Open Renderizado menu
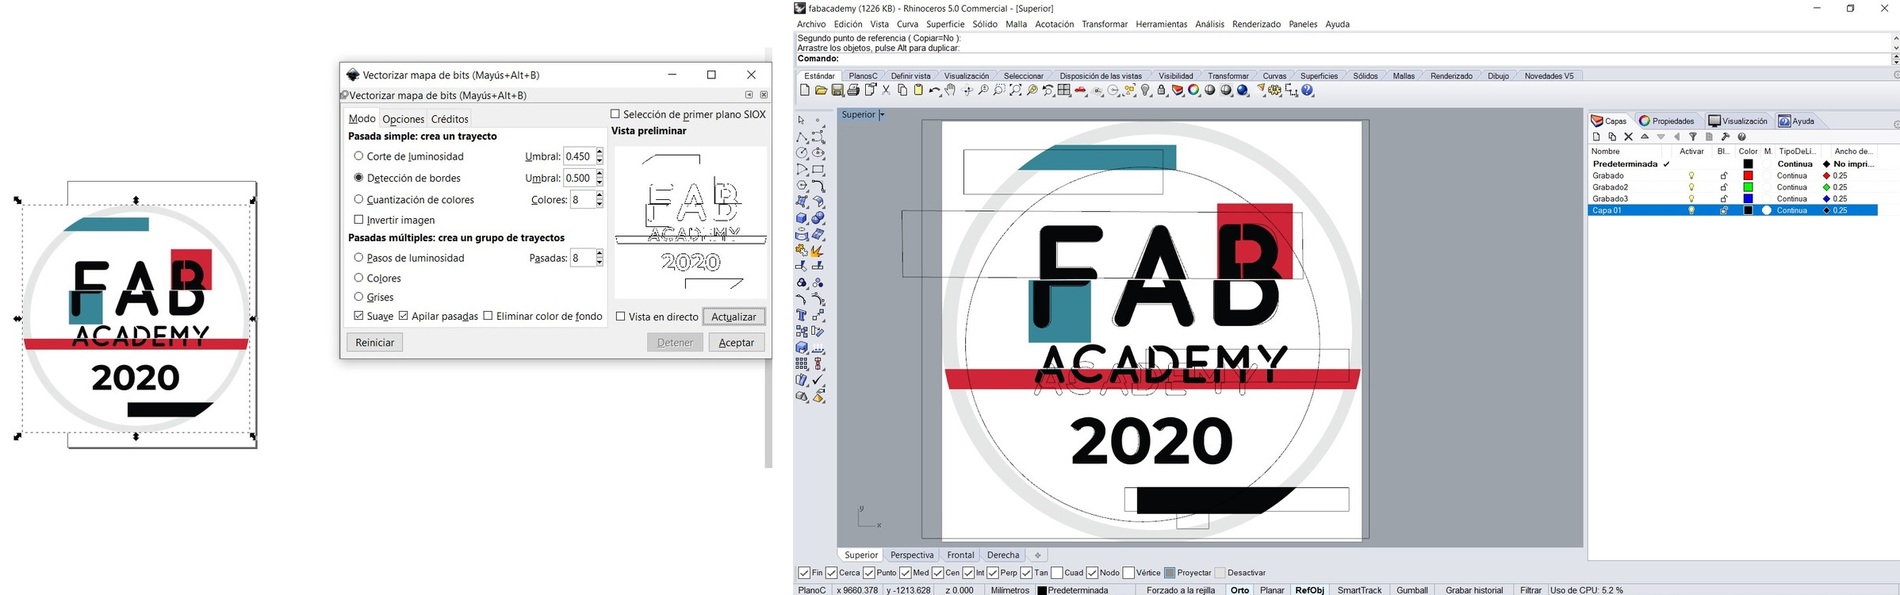 pos(1256,24)
